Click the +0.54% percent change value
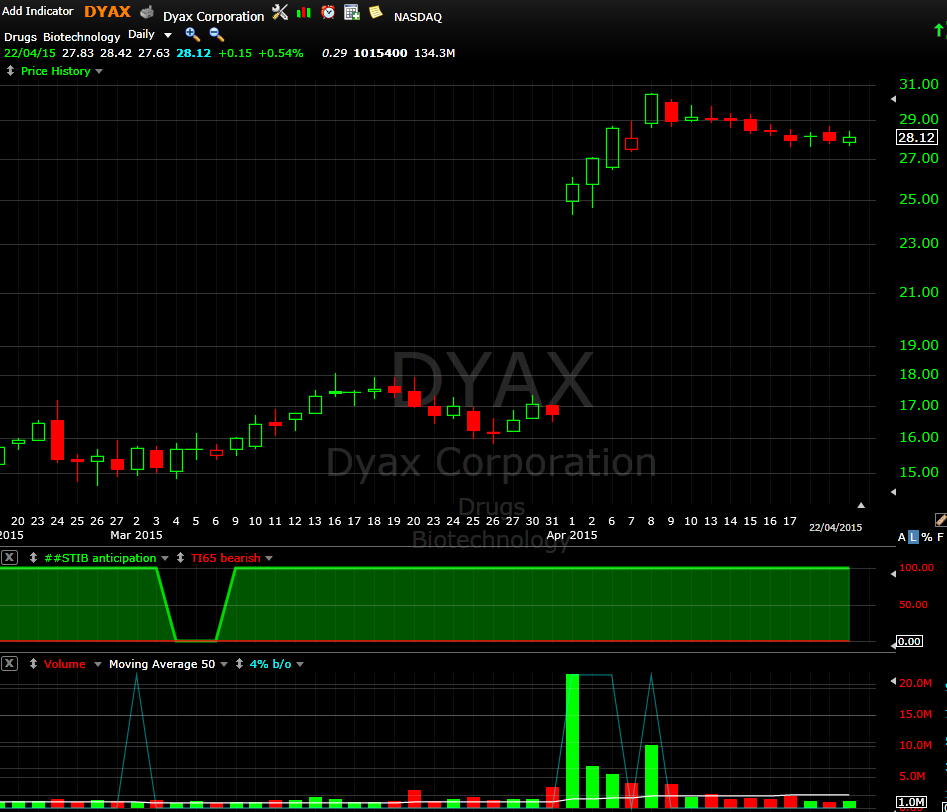The width and height of the screenshot is (947, 812). coord(281,53)
